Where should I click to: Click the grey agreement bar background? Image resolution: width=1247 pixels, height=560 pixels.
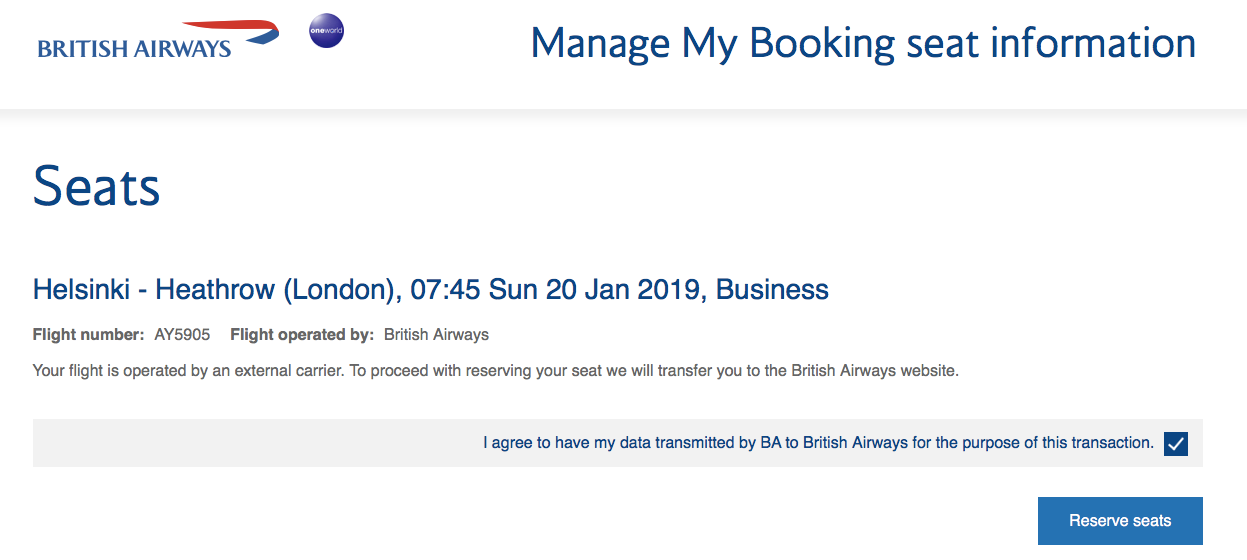coord(618,443)
